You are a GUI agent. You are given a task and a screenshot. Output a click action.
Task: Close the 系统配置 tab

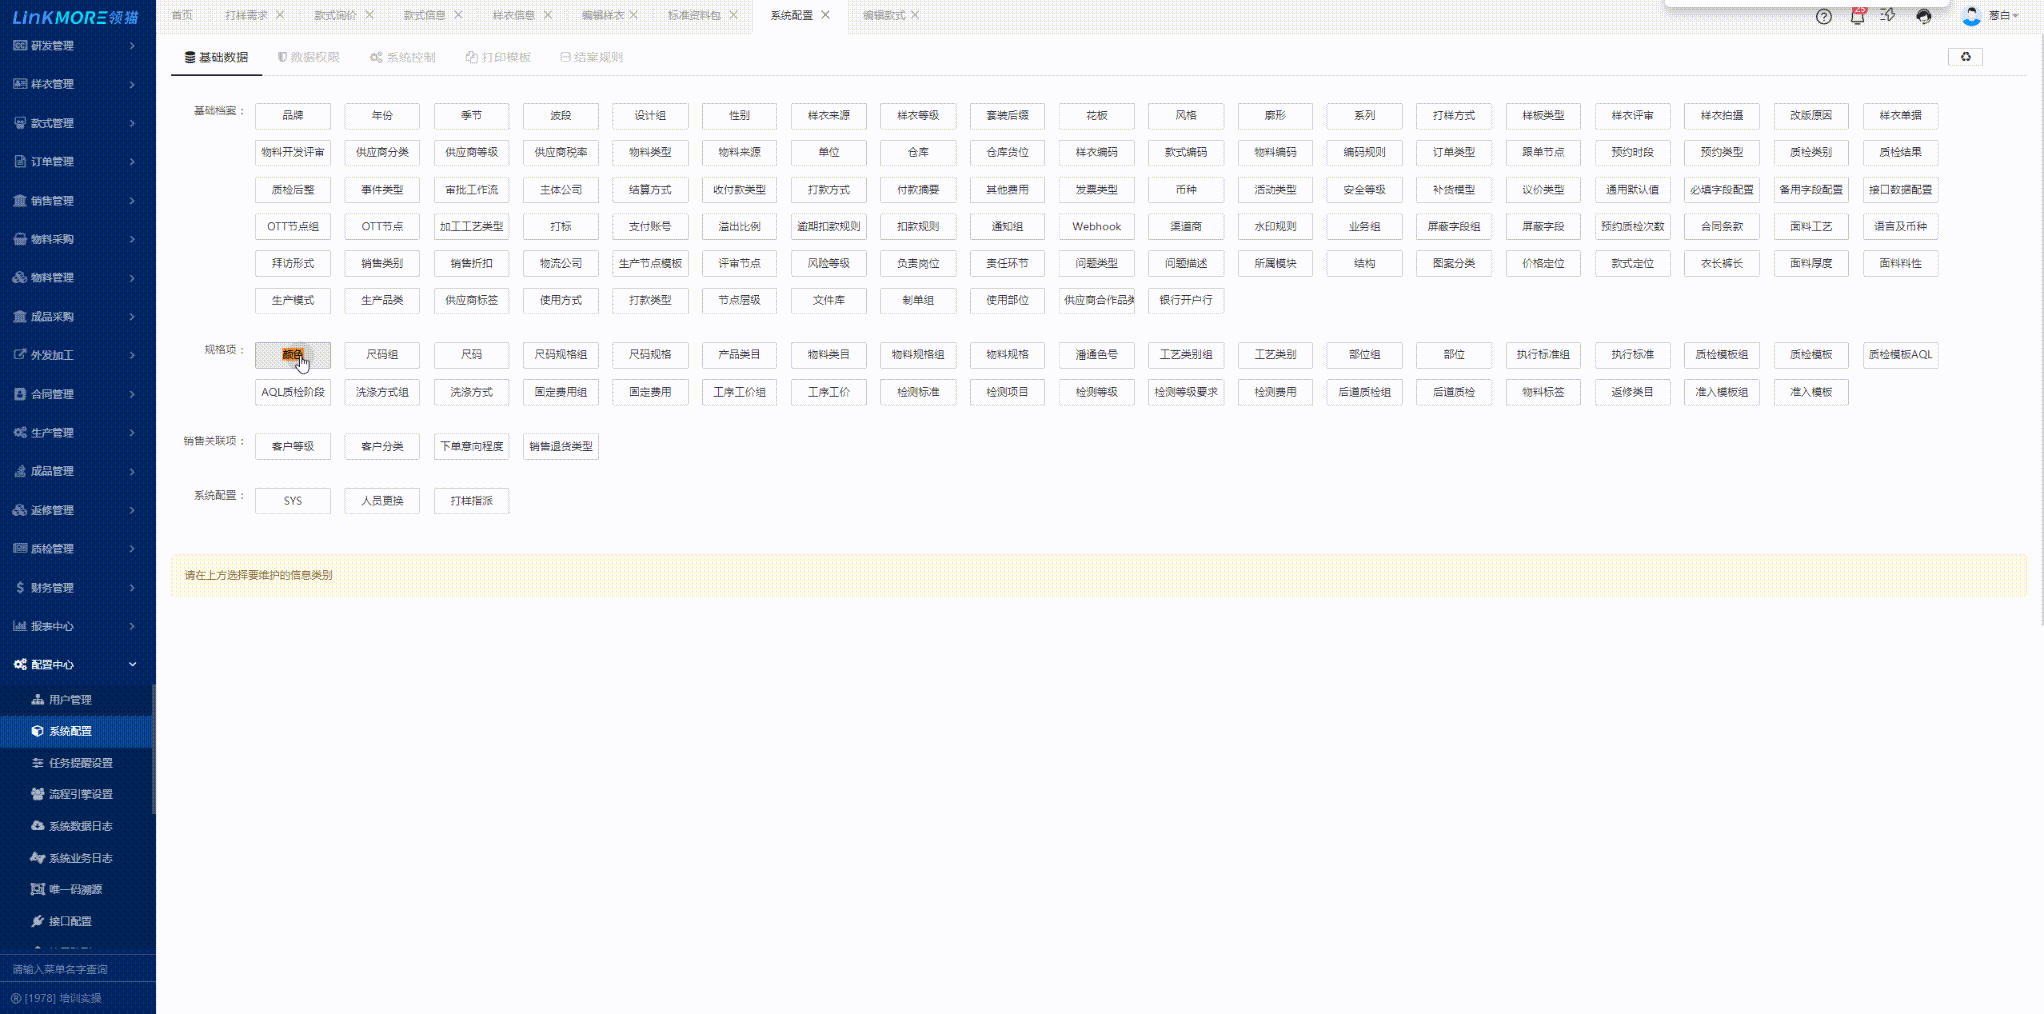pos(825,15)
